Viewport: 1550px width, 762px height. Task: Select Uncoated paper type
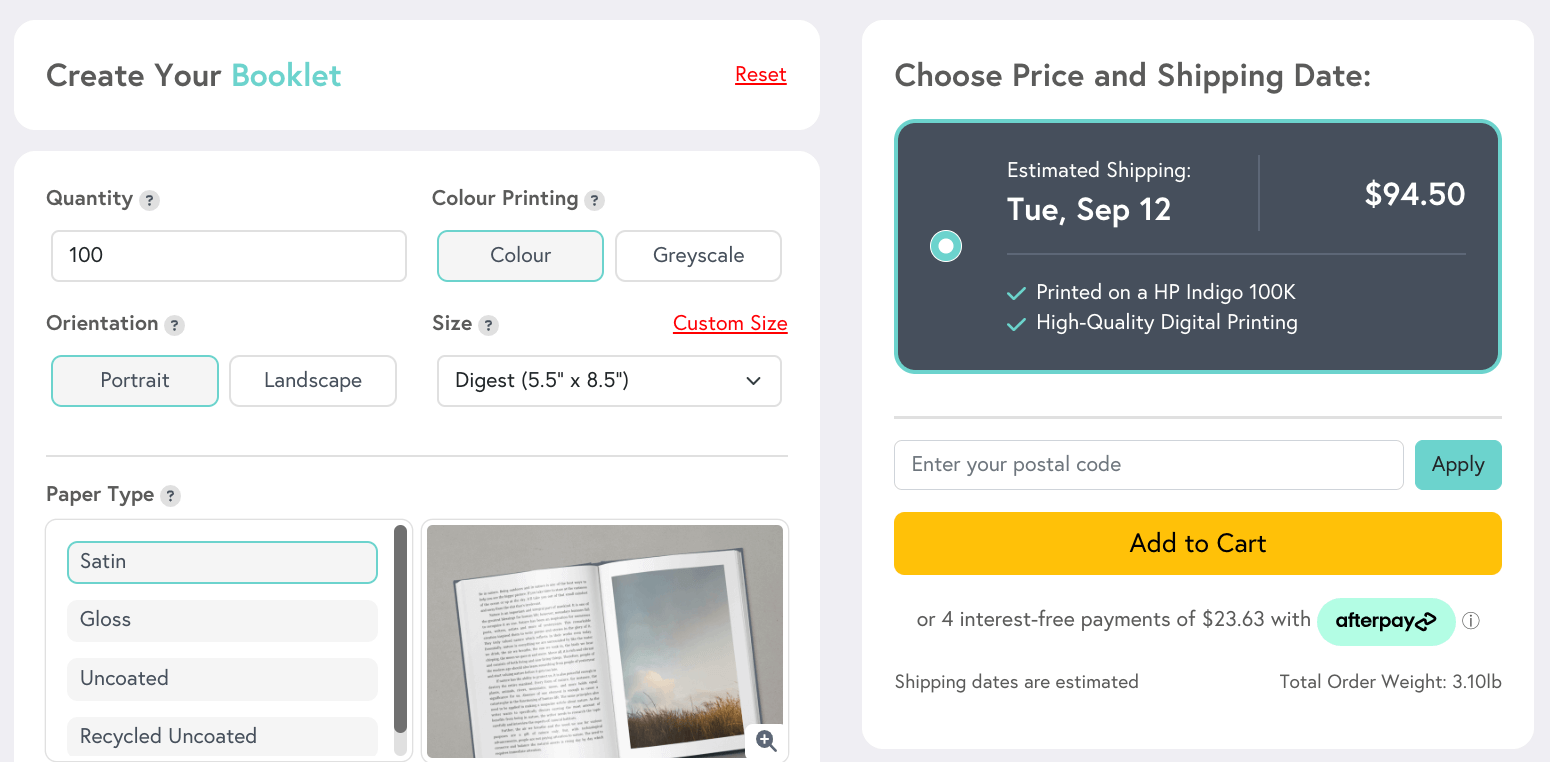(x=222, y=678)
